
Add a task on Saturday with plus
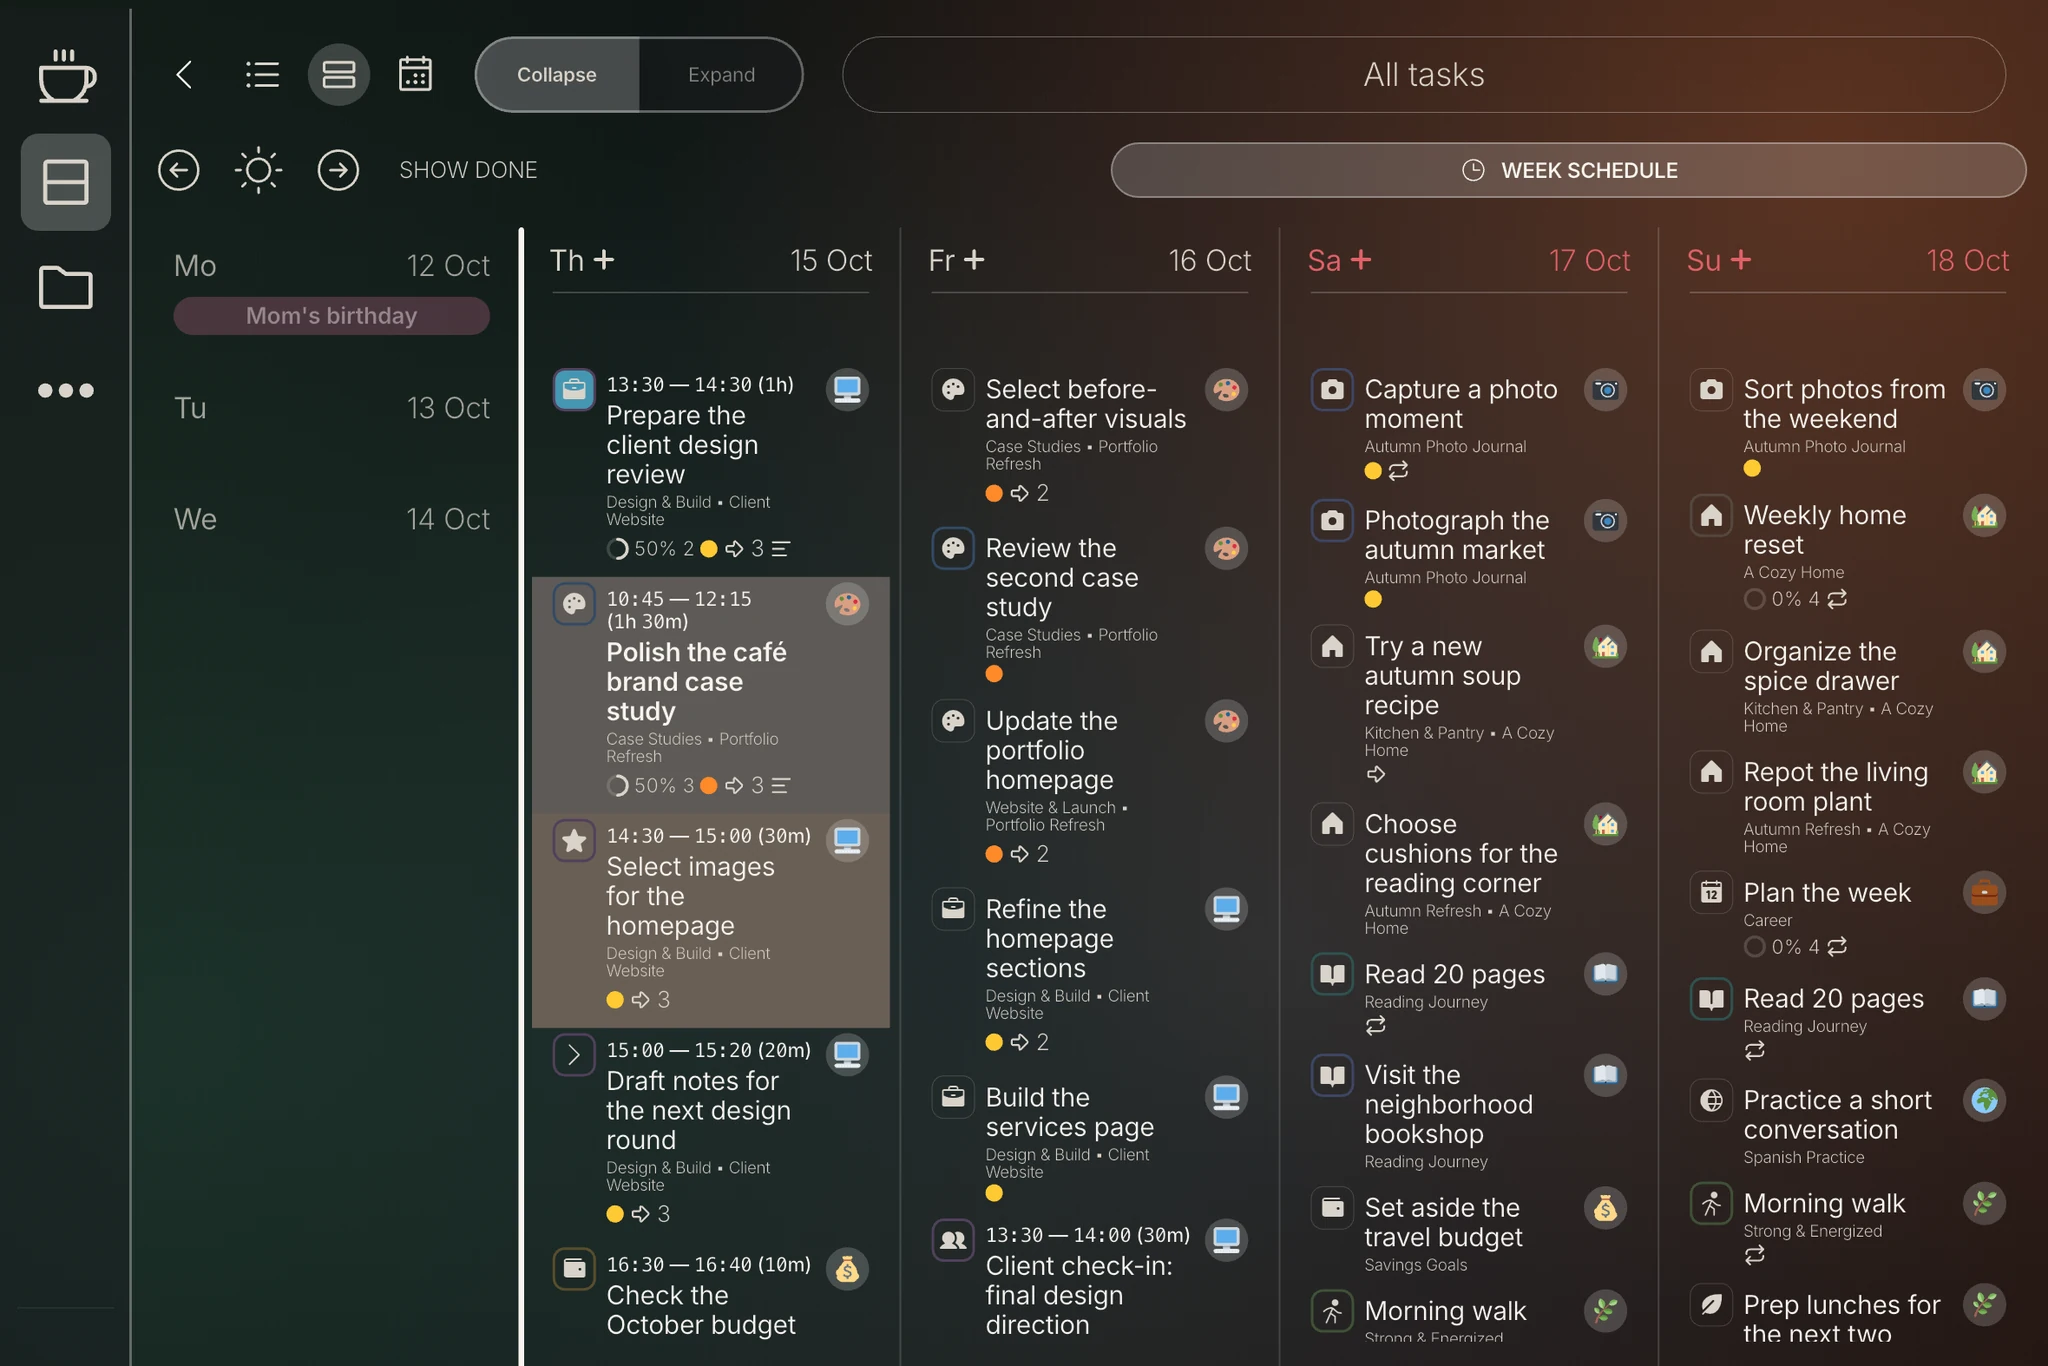coord(1361,260)
